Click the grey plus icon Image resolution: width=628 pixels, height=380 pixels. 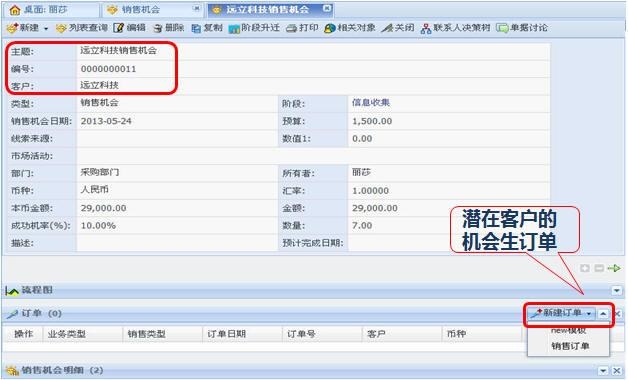[x=585, y=268]
